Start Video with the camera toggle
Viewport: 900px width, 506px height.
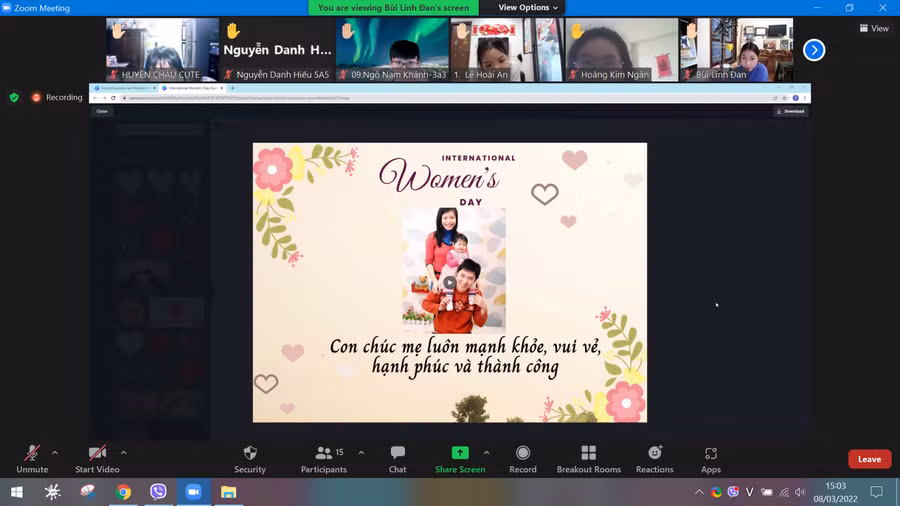tap(97, 454)
